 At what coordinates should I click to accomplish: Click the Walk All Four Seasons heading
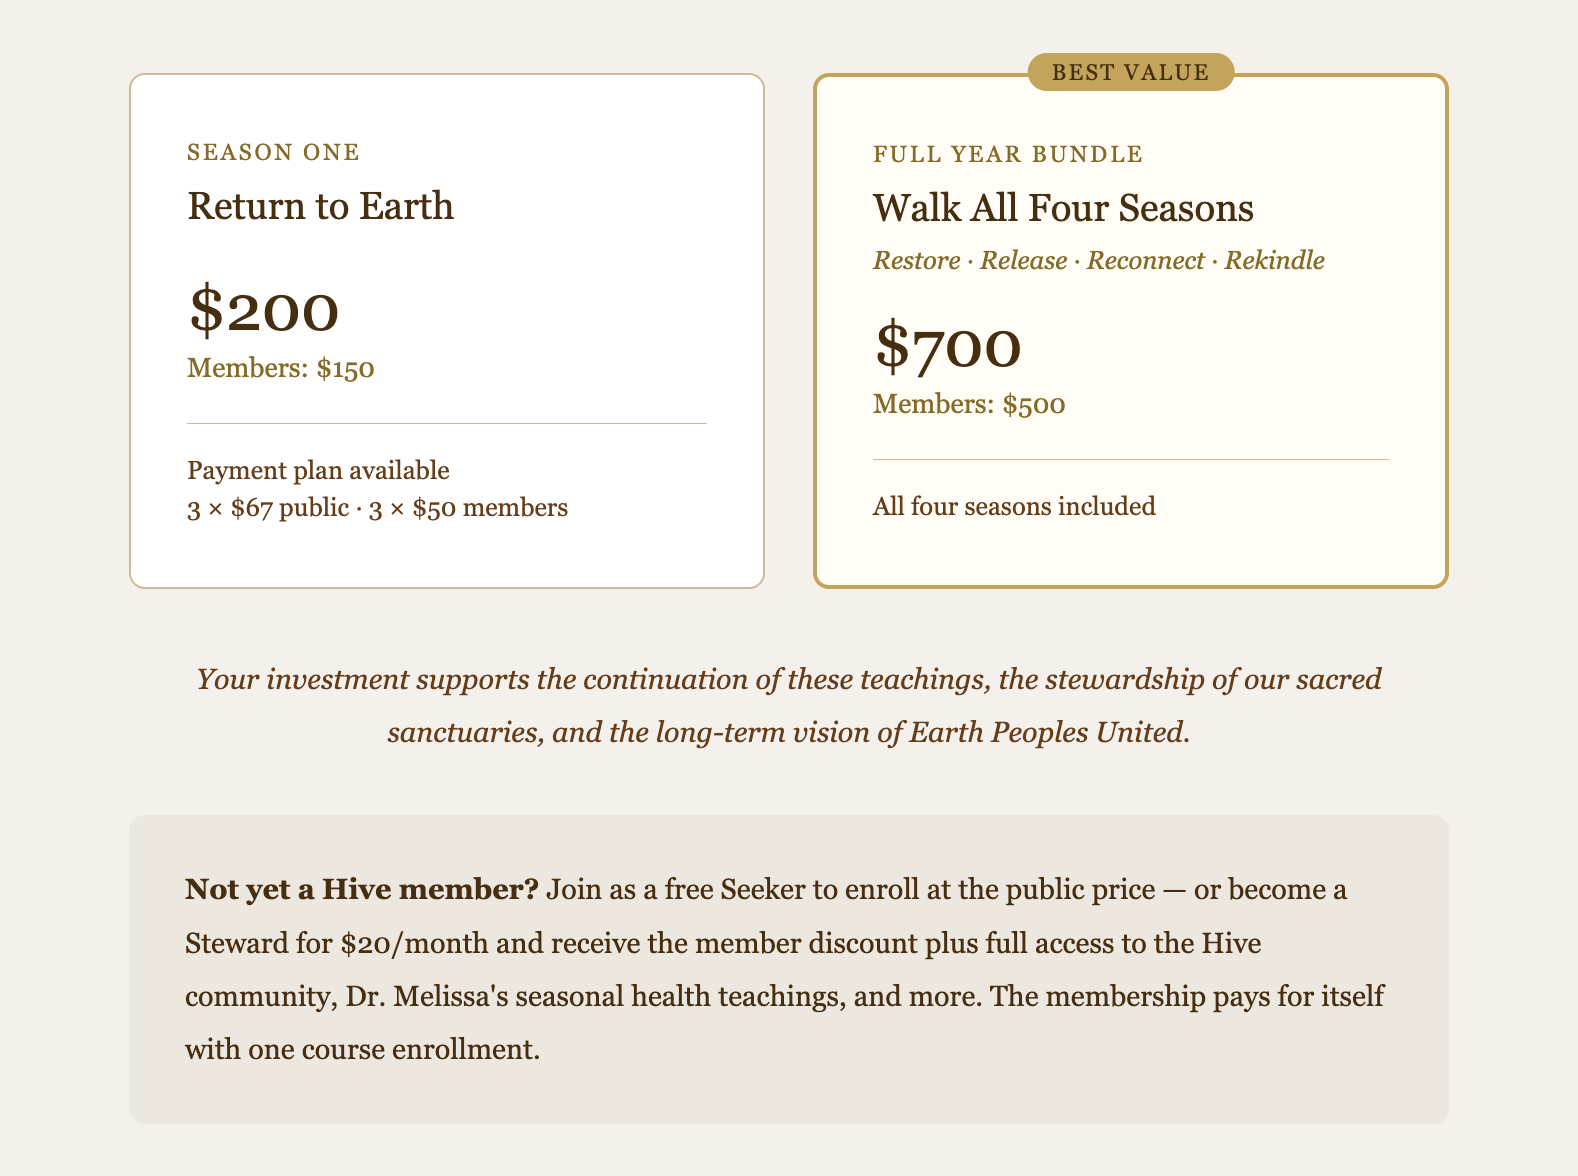click(1063, 208)
